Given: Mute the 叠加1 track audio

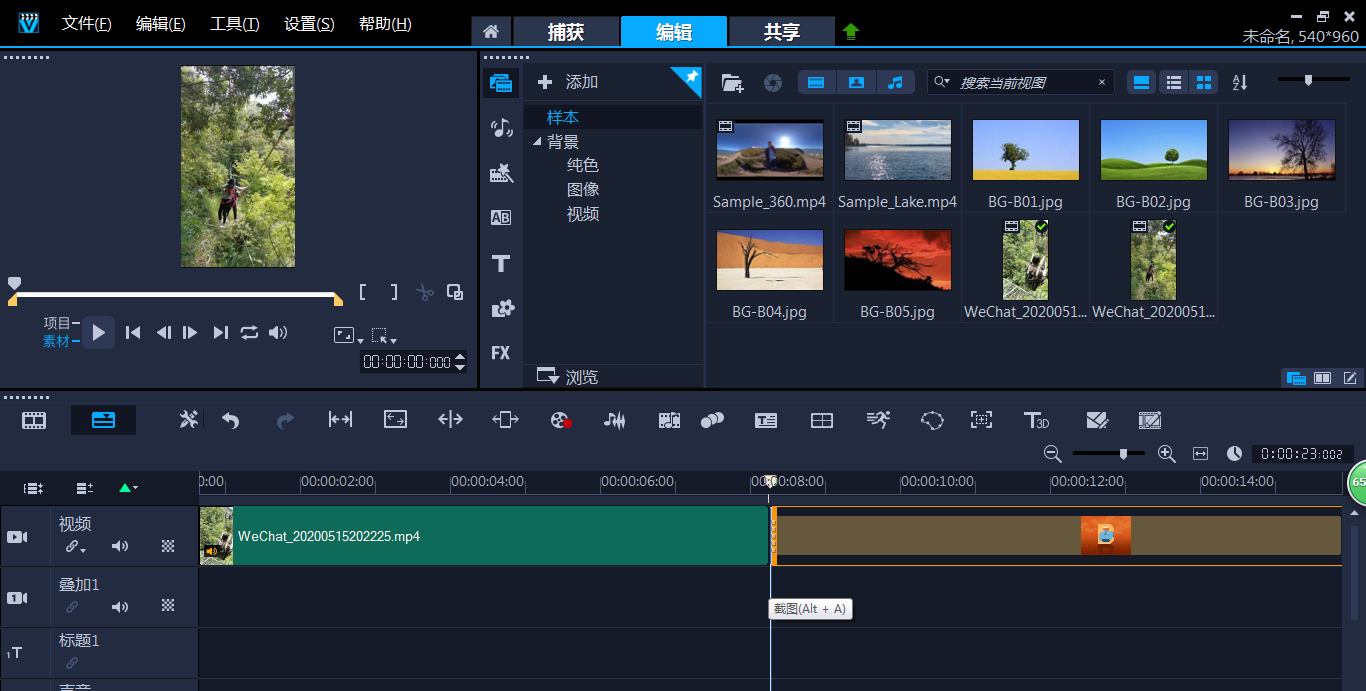Looking at the screenshot, I should (120, 607).
